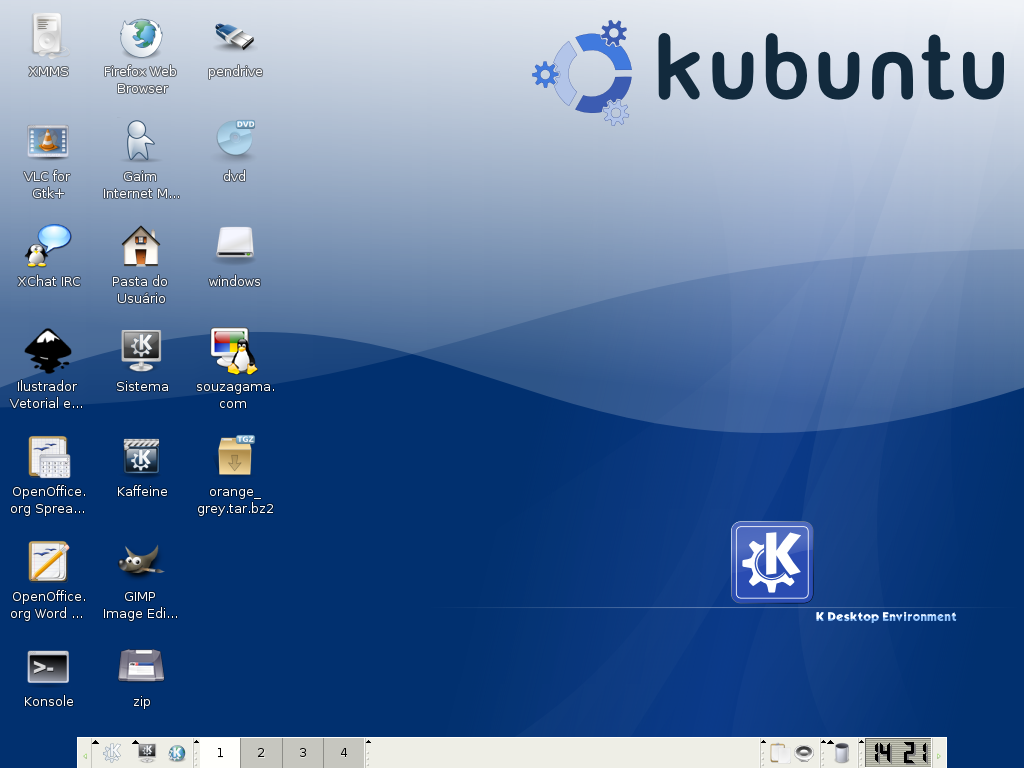Screen dimensions: 1024x768
Task: Open the trash bin panel icon
Action: (842, 753)
